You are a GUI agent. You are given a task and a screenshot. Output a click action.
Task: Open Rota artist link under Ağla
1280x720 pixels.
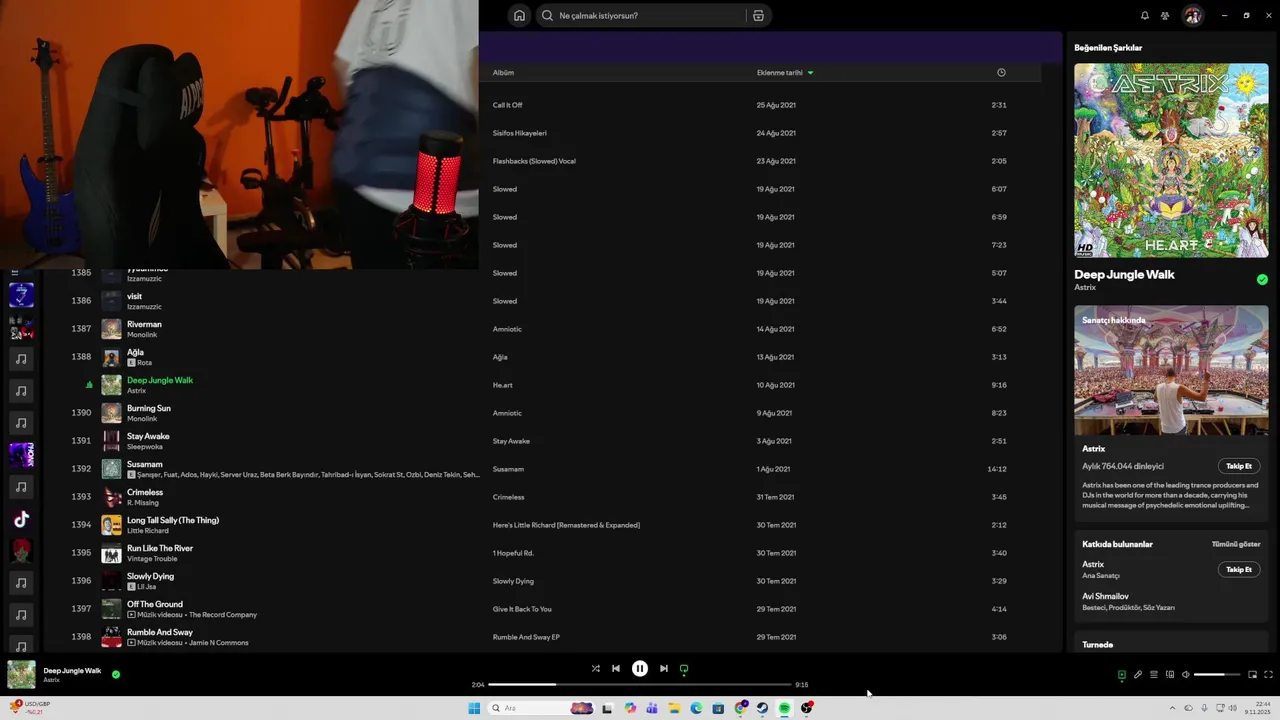(x=144, y=362)
